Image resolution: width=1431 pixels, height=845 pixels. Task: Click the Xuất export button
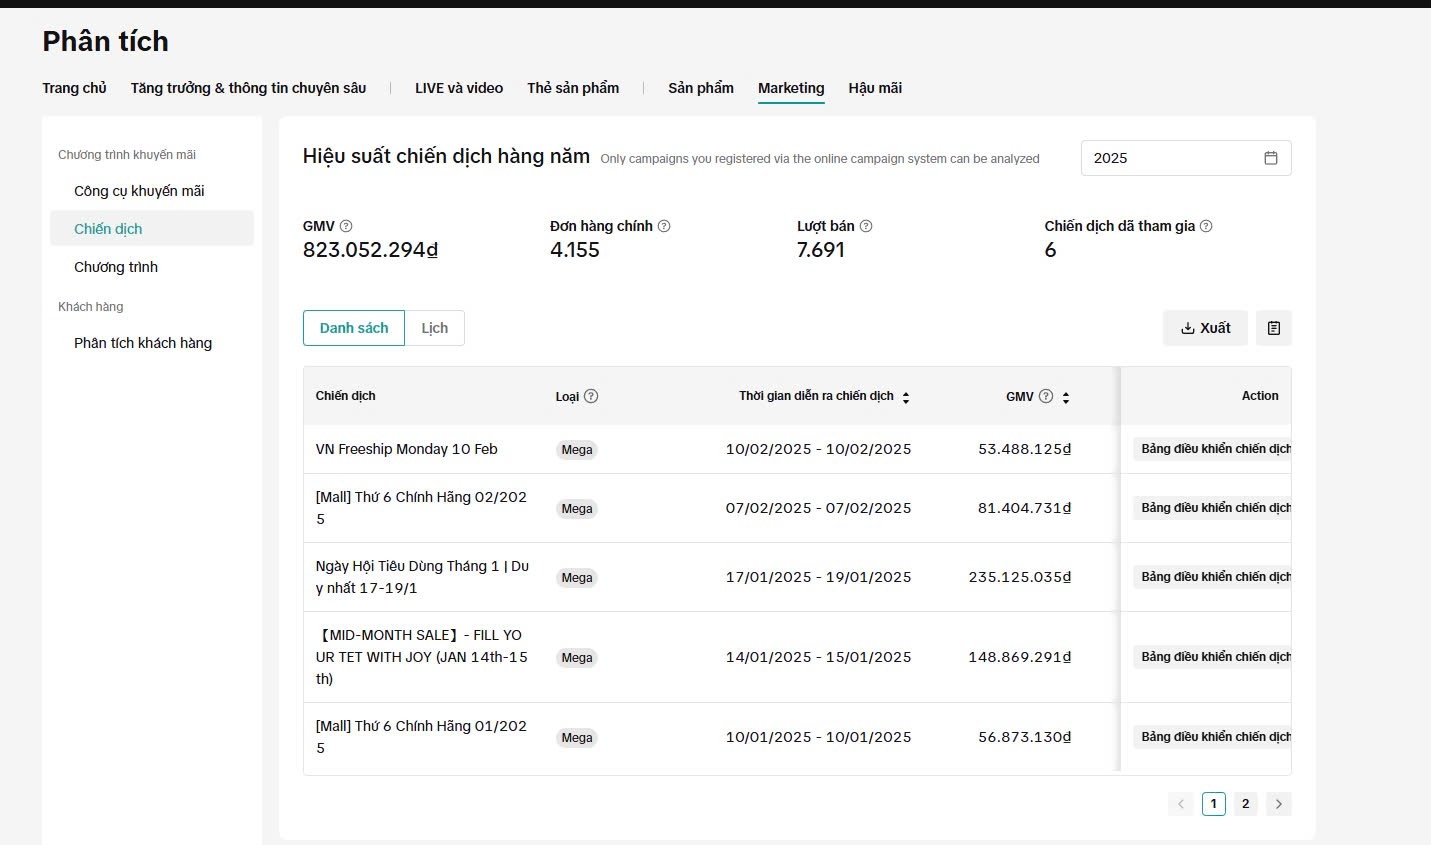[1205, 328]
